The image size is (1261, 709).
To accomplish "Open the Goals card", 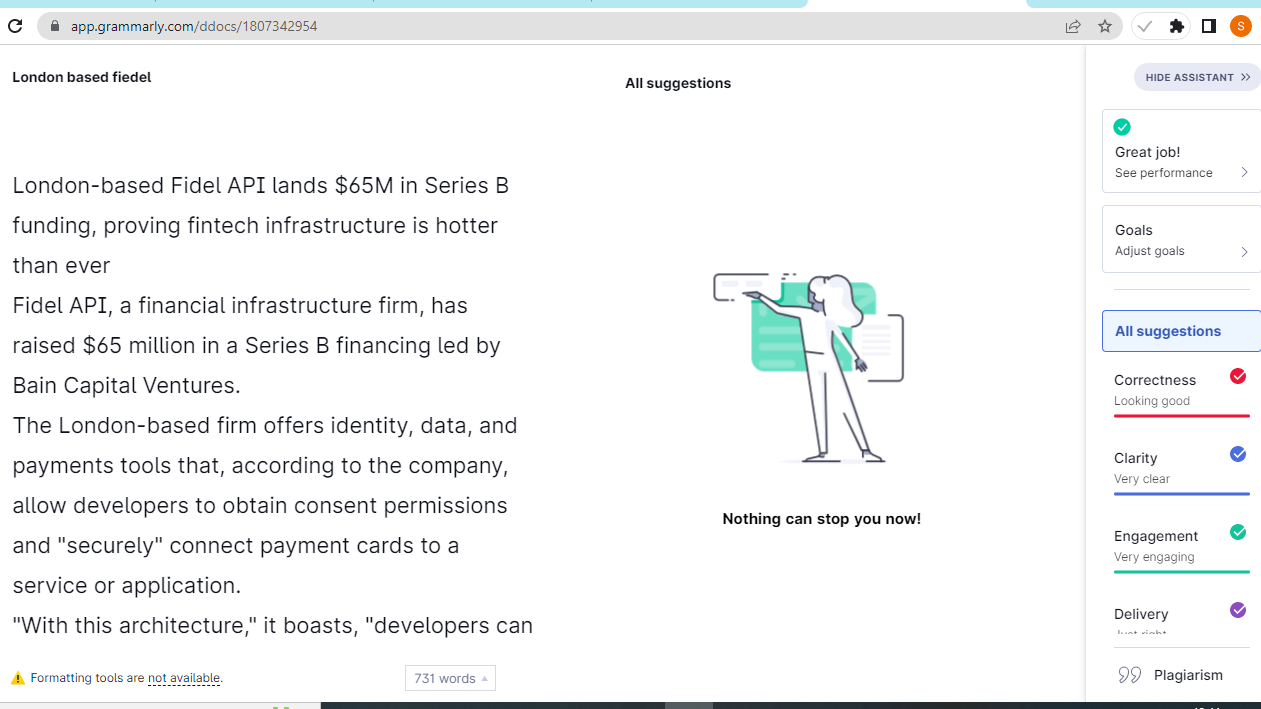I will [1181, 239].
